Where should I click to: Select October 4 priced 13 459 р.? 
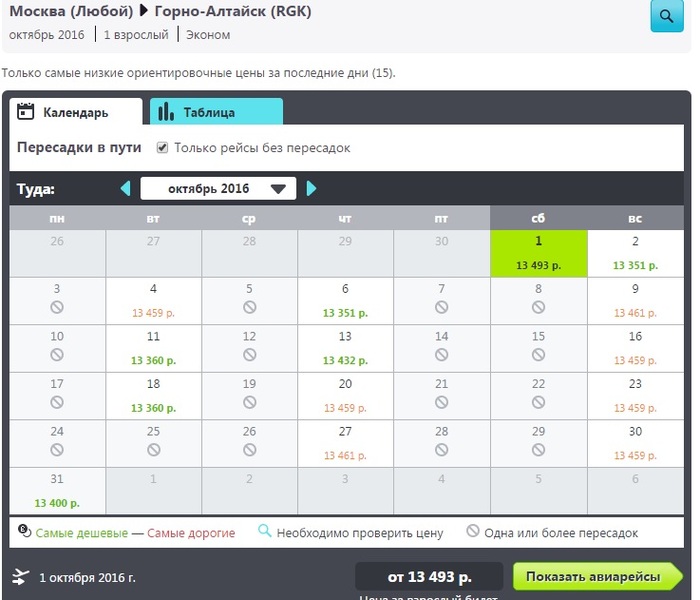coord(153,300)
